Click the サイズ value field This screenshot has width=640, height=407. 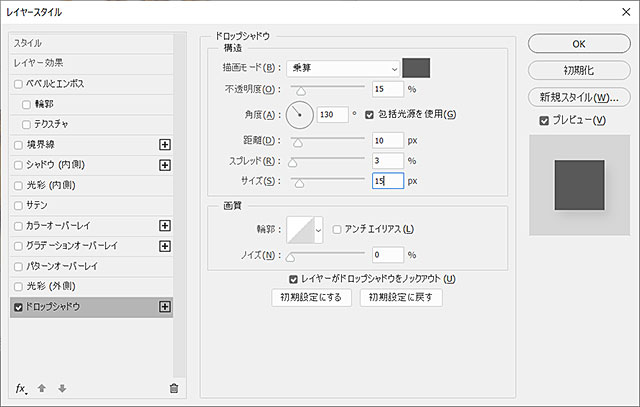[388, 181]
